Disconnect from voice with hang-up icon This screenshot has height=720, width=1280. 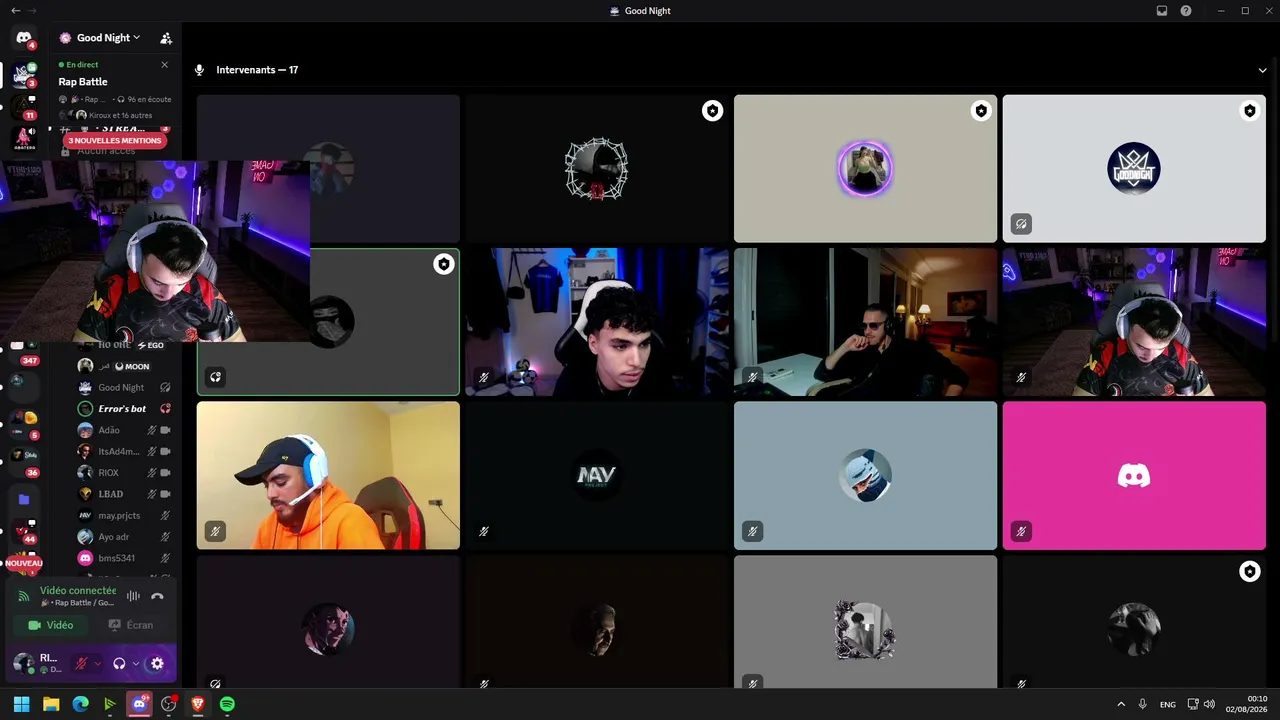pos(157,596)
